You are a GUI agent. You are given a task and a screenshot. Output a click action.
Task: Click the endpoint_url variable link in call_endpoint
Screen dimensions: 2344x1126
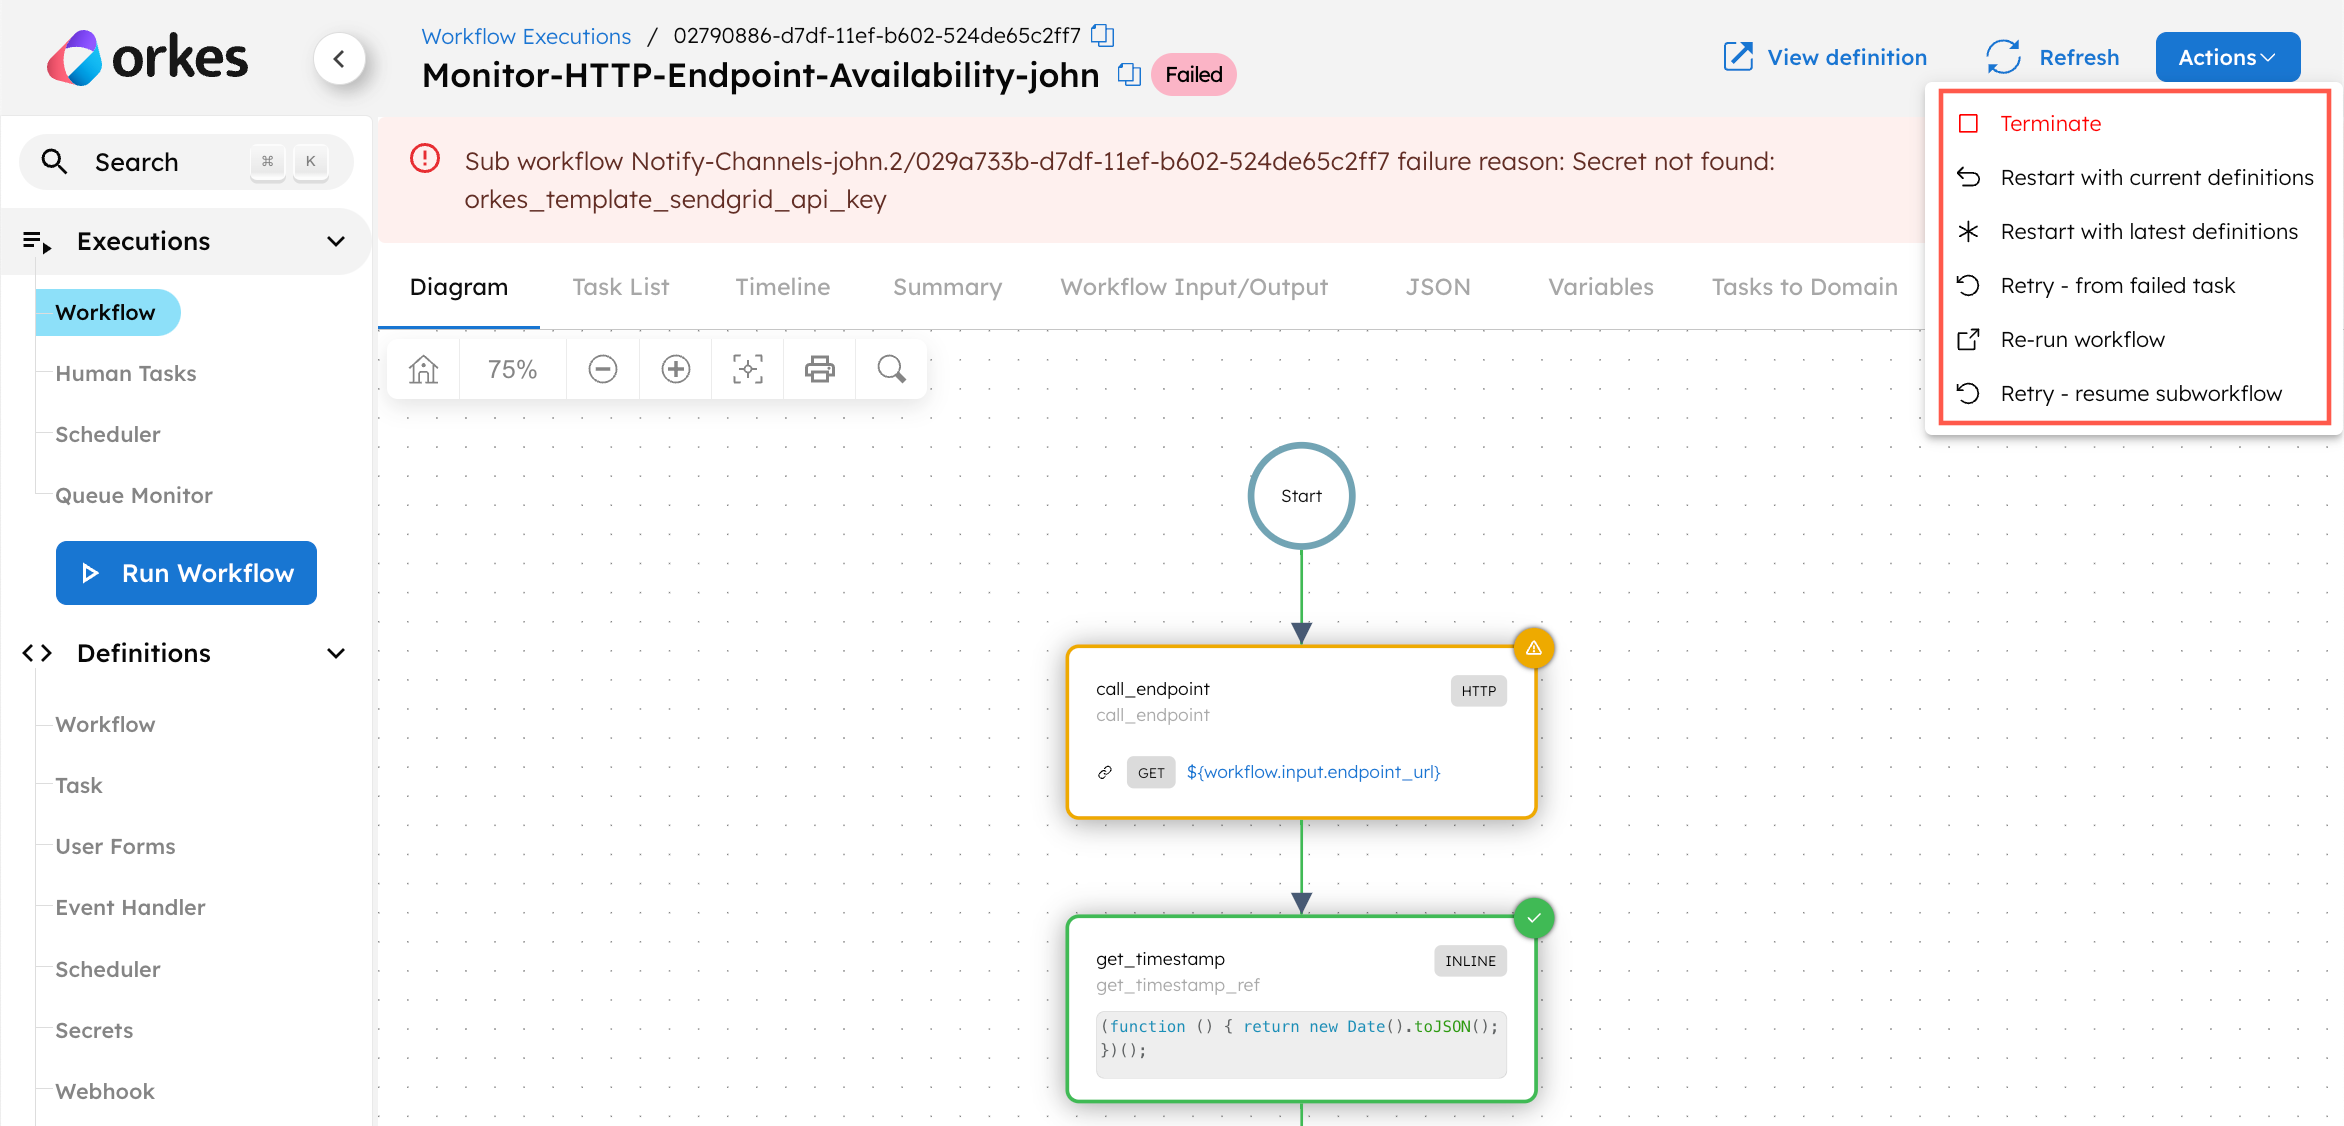[x=1313, y=773]
